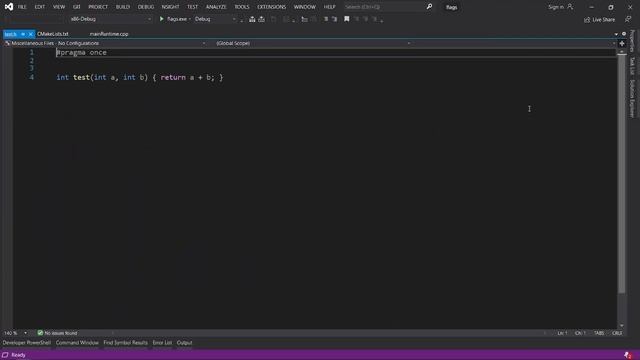
Task: Switch to the CMakeLists.txt tab
Action: pos(53,34)
